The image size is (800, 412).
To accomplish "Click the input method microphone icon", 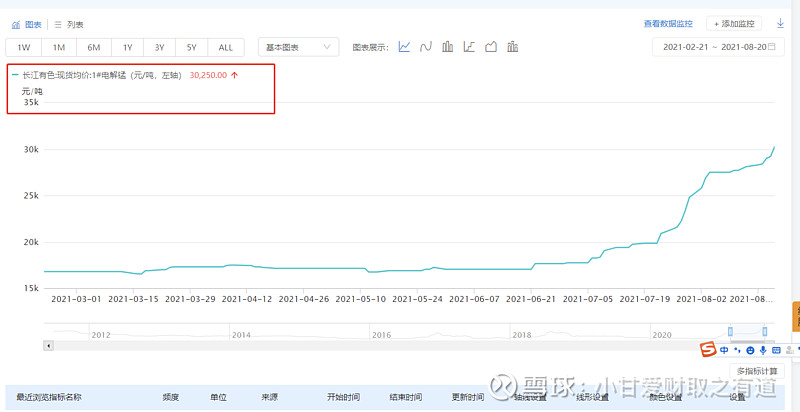I will (x=763, y=350).
